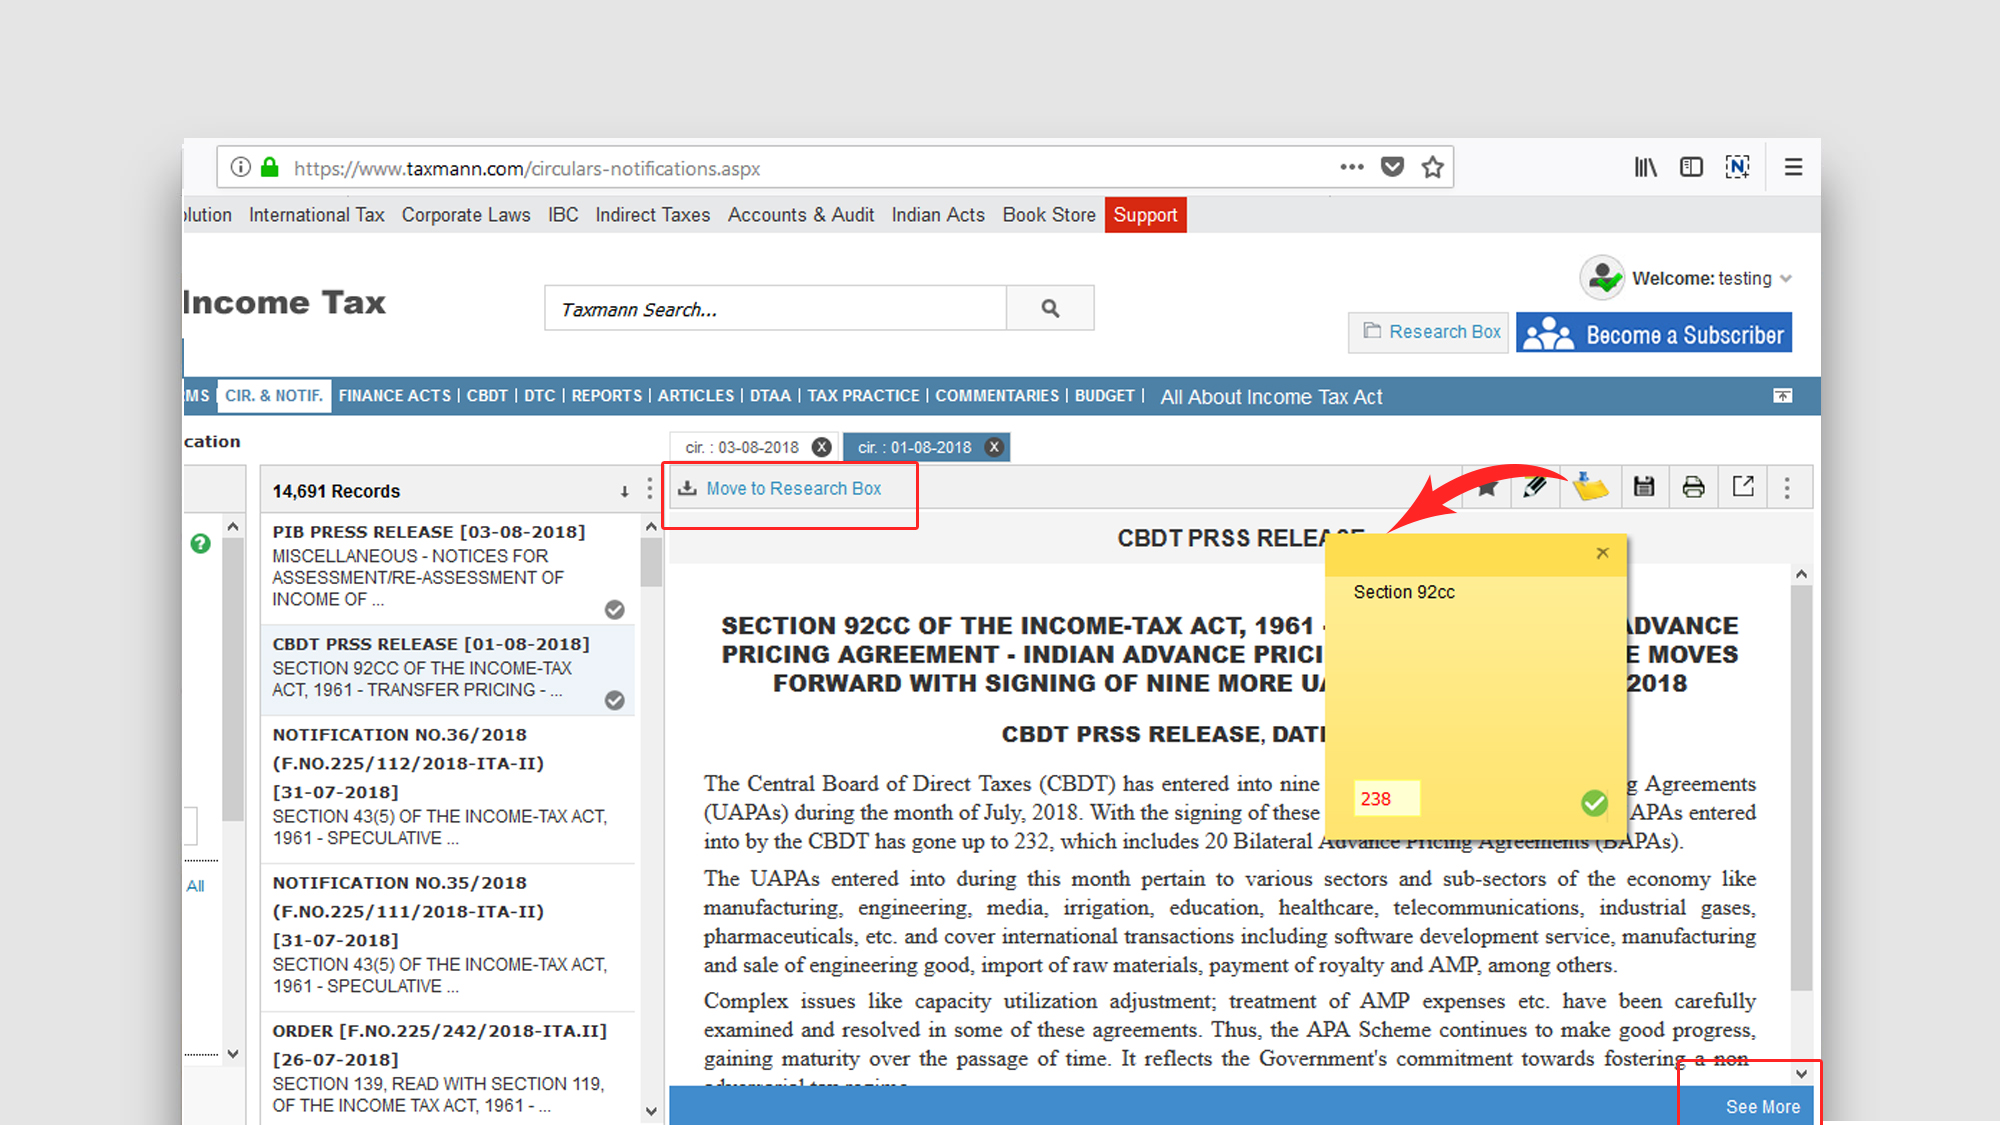This screenshot has height=1125, width=2000.
Task: Close the cir. 03-08-2018 tab
Action: tap(821, 447)
